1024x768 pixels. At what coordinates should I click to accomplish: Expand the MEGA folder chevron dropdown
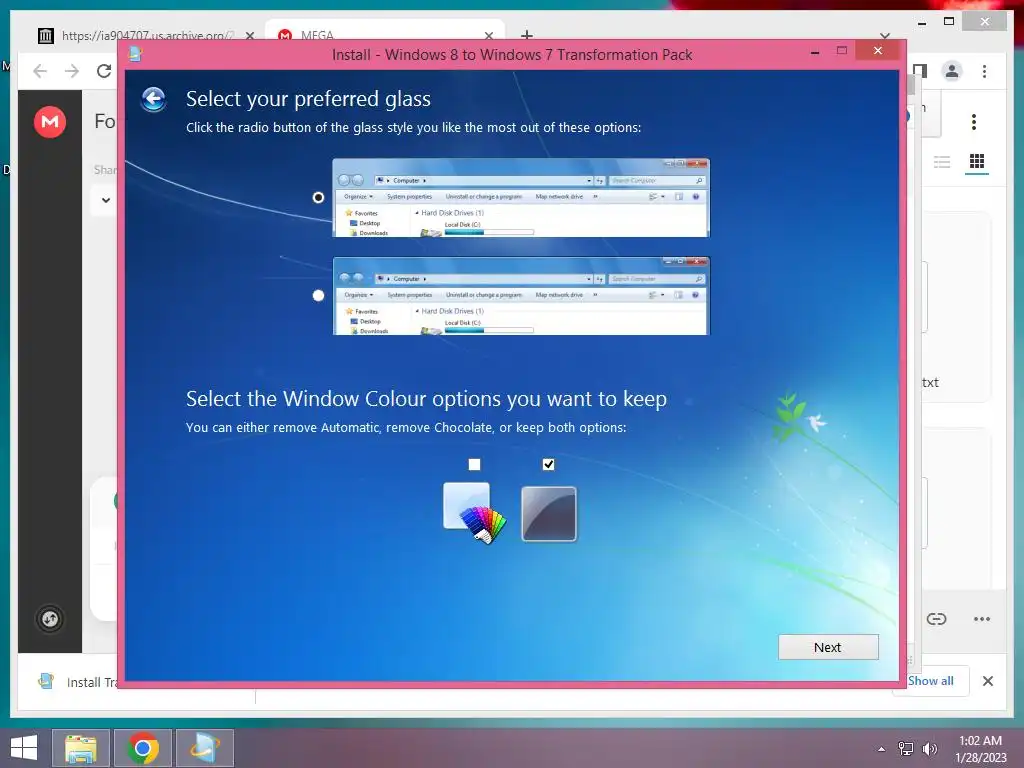(x=106, y=200)
